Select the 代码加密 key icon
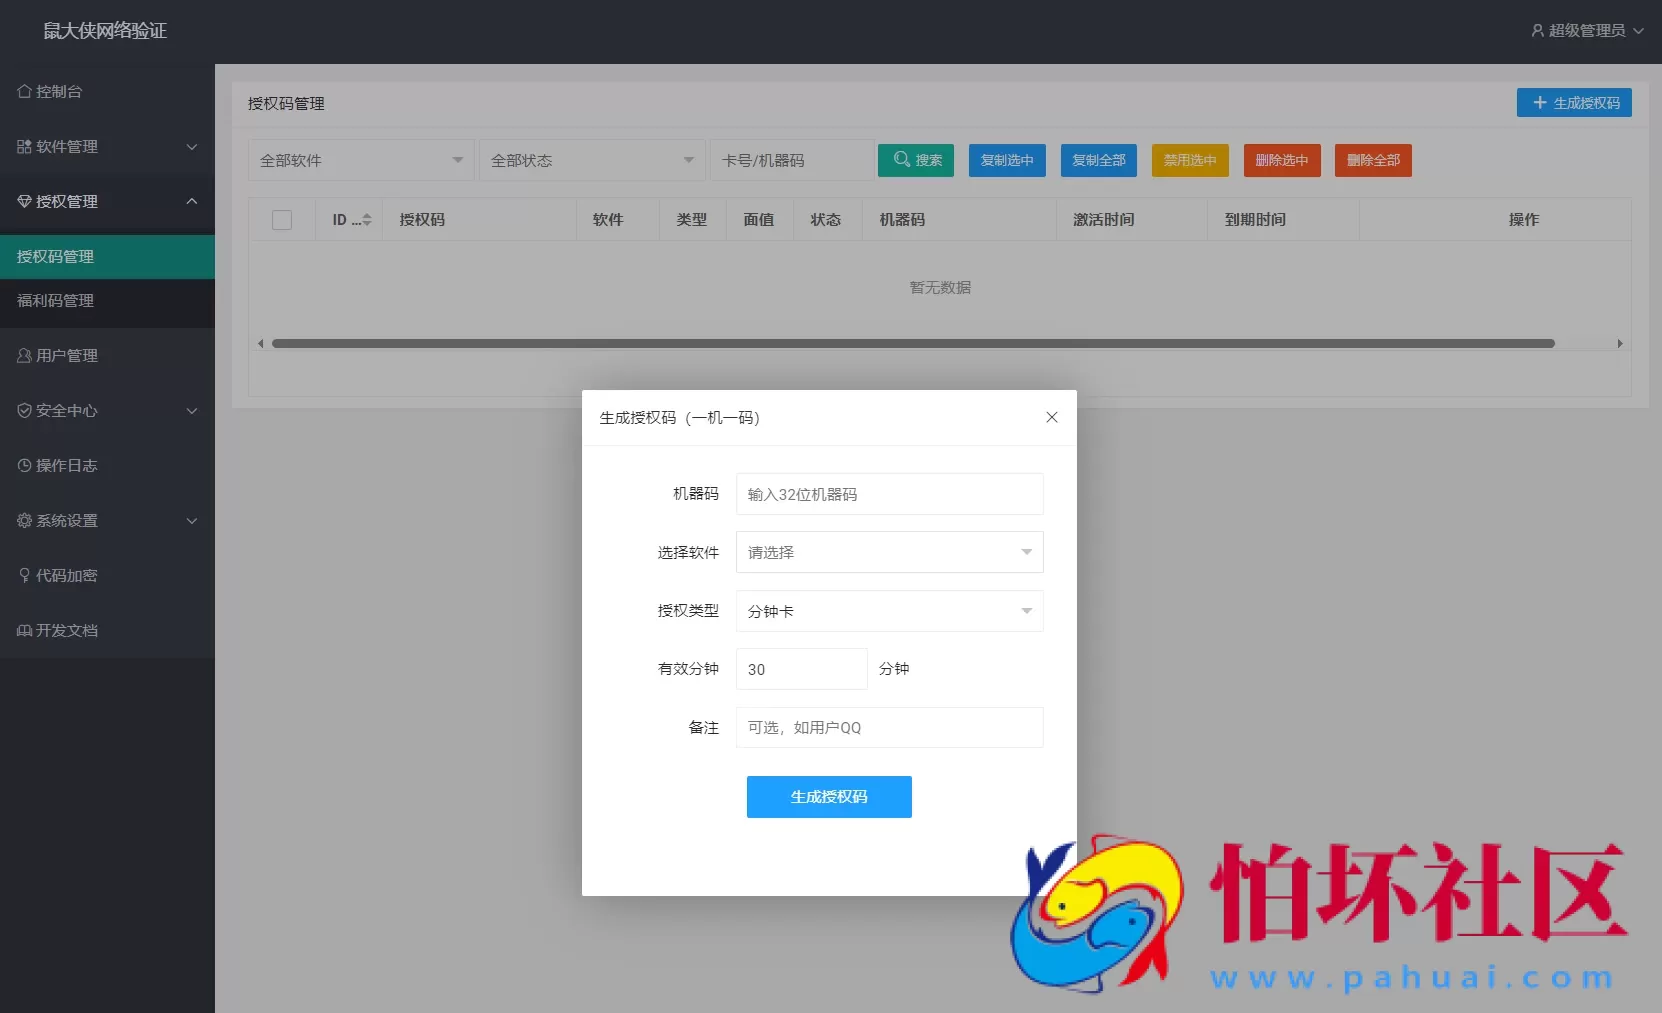1662x1013 pixels. [24, 575]
